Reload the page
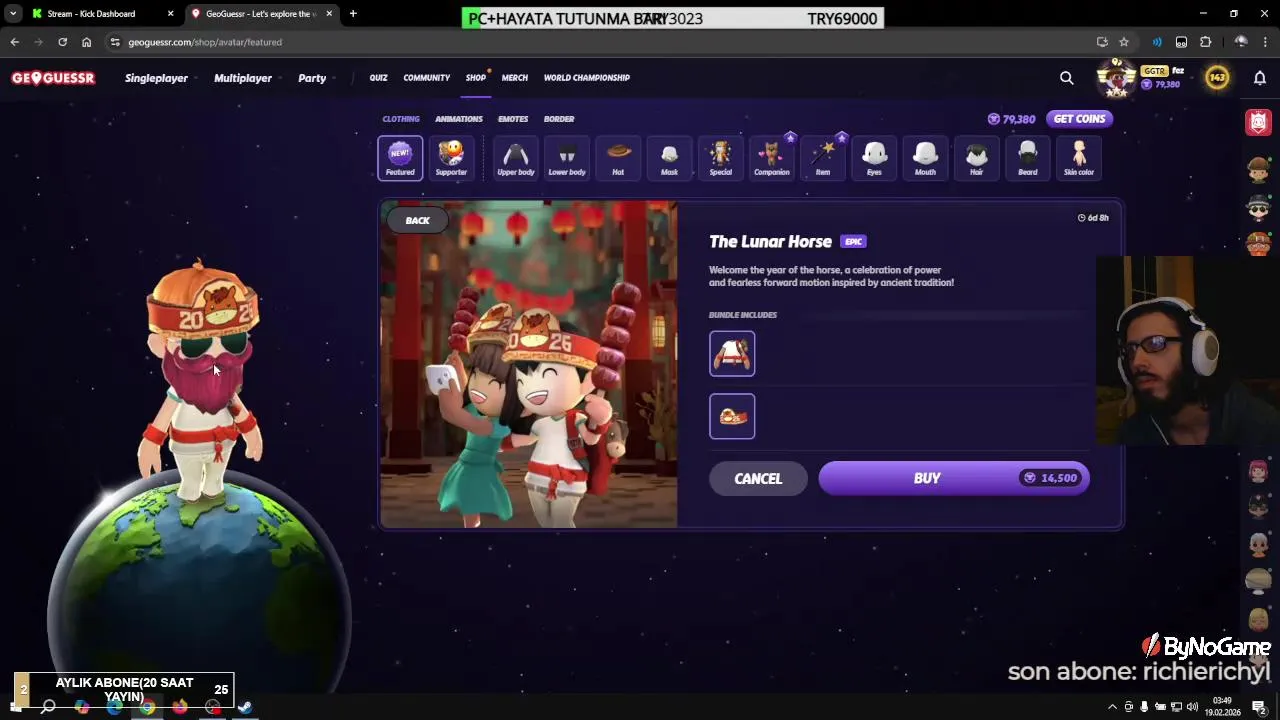 (x=62, y=42)
